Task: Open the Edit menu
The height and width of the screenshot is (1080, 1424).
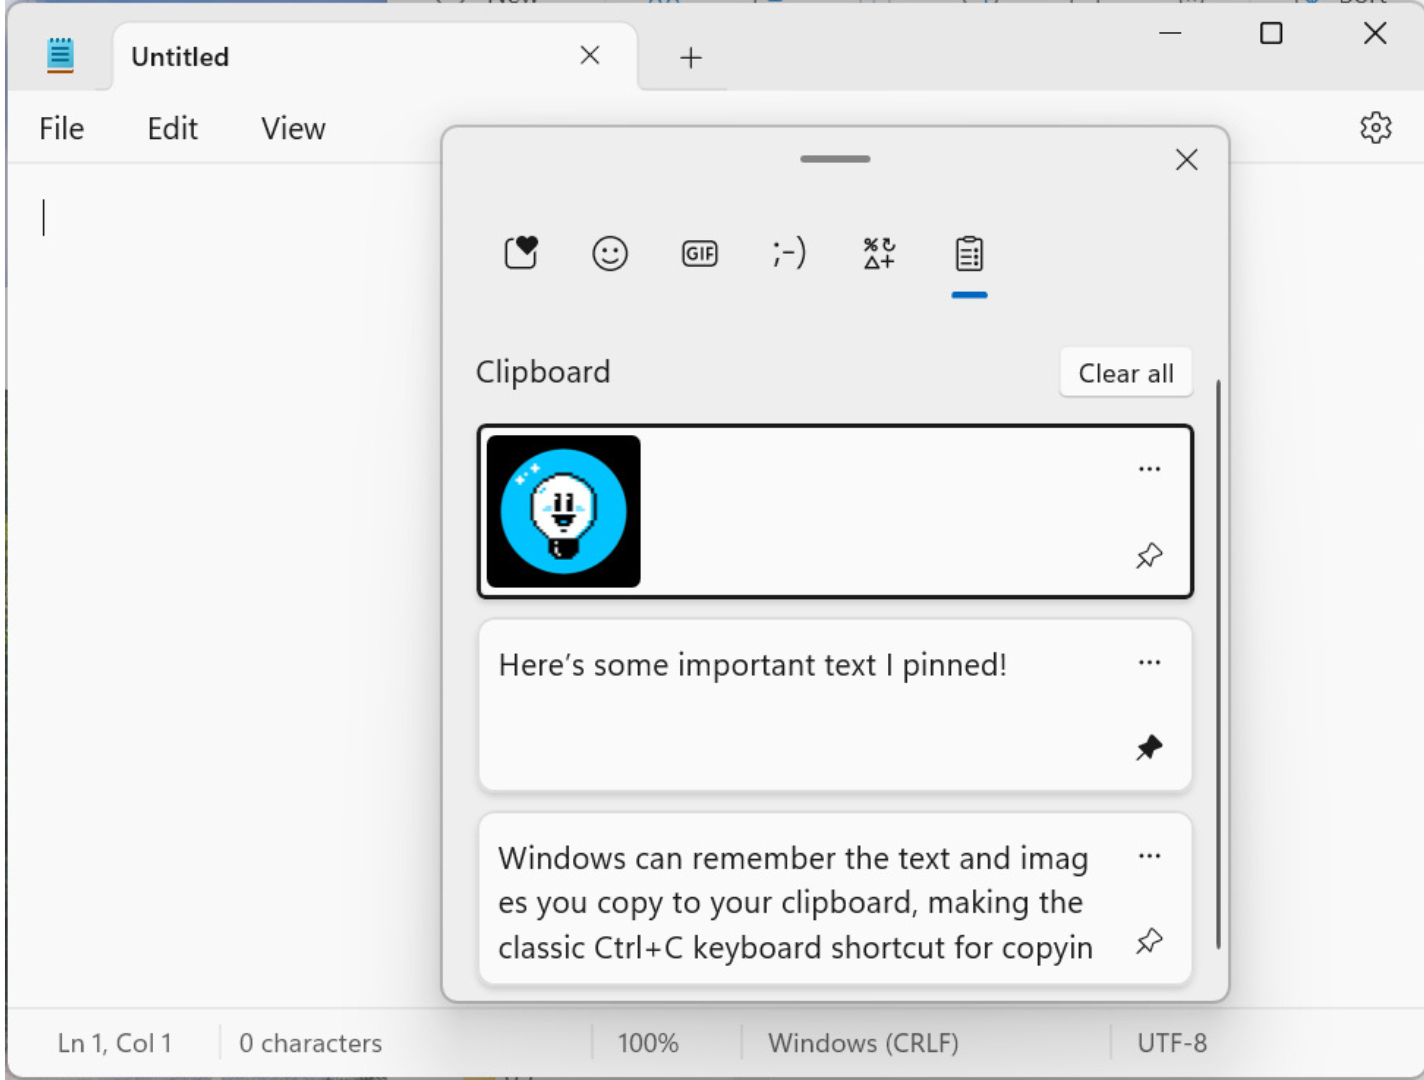Action: click(172, 128)
